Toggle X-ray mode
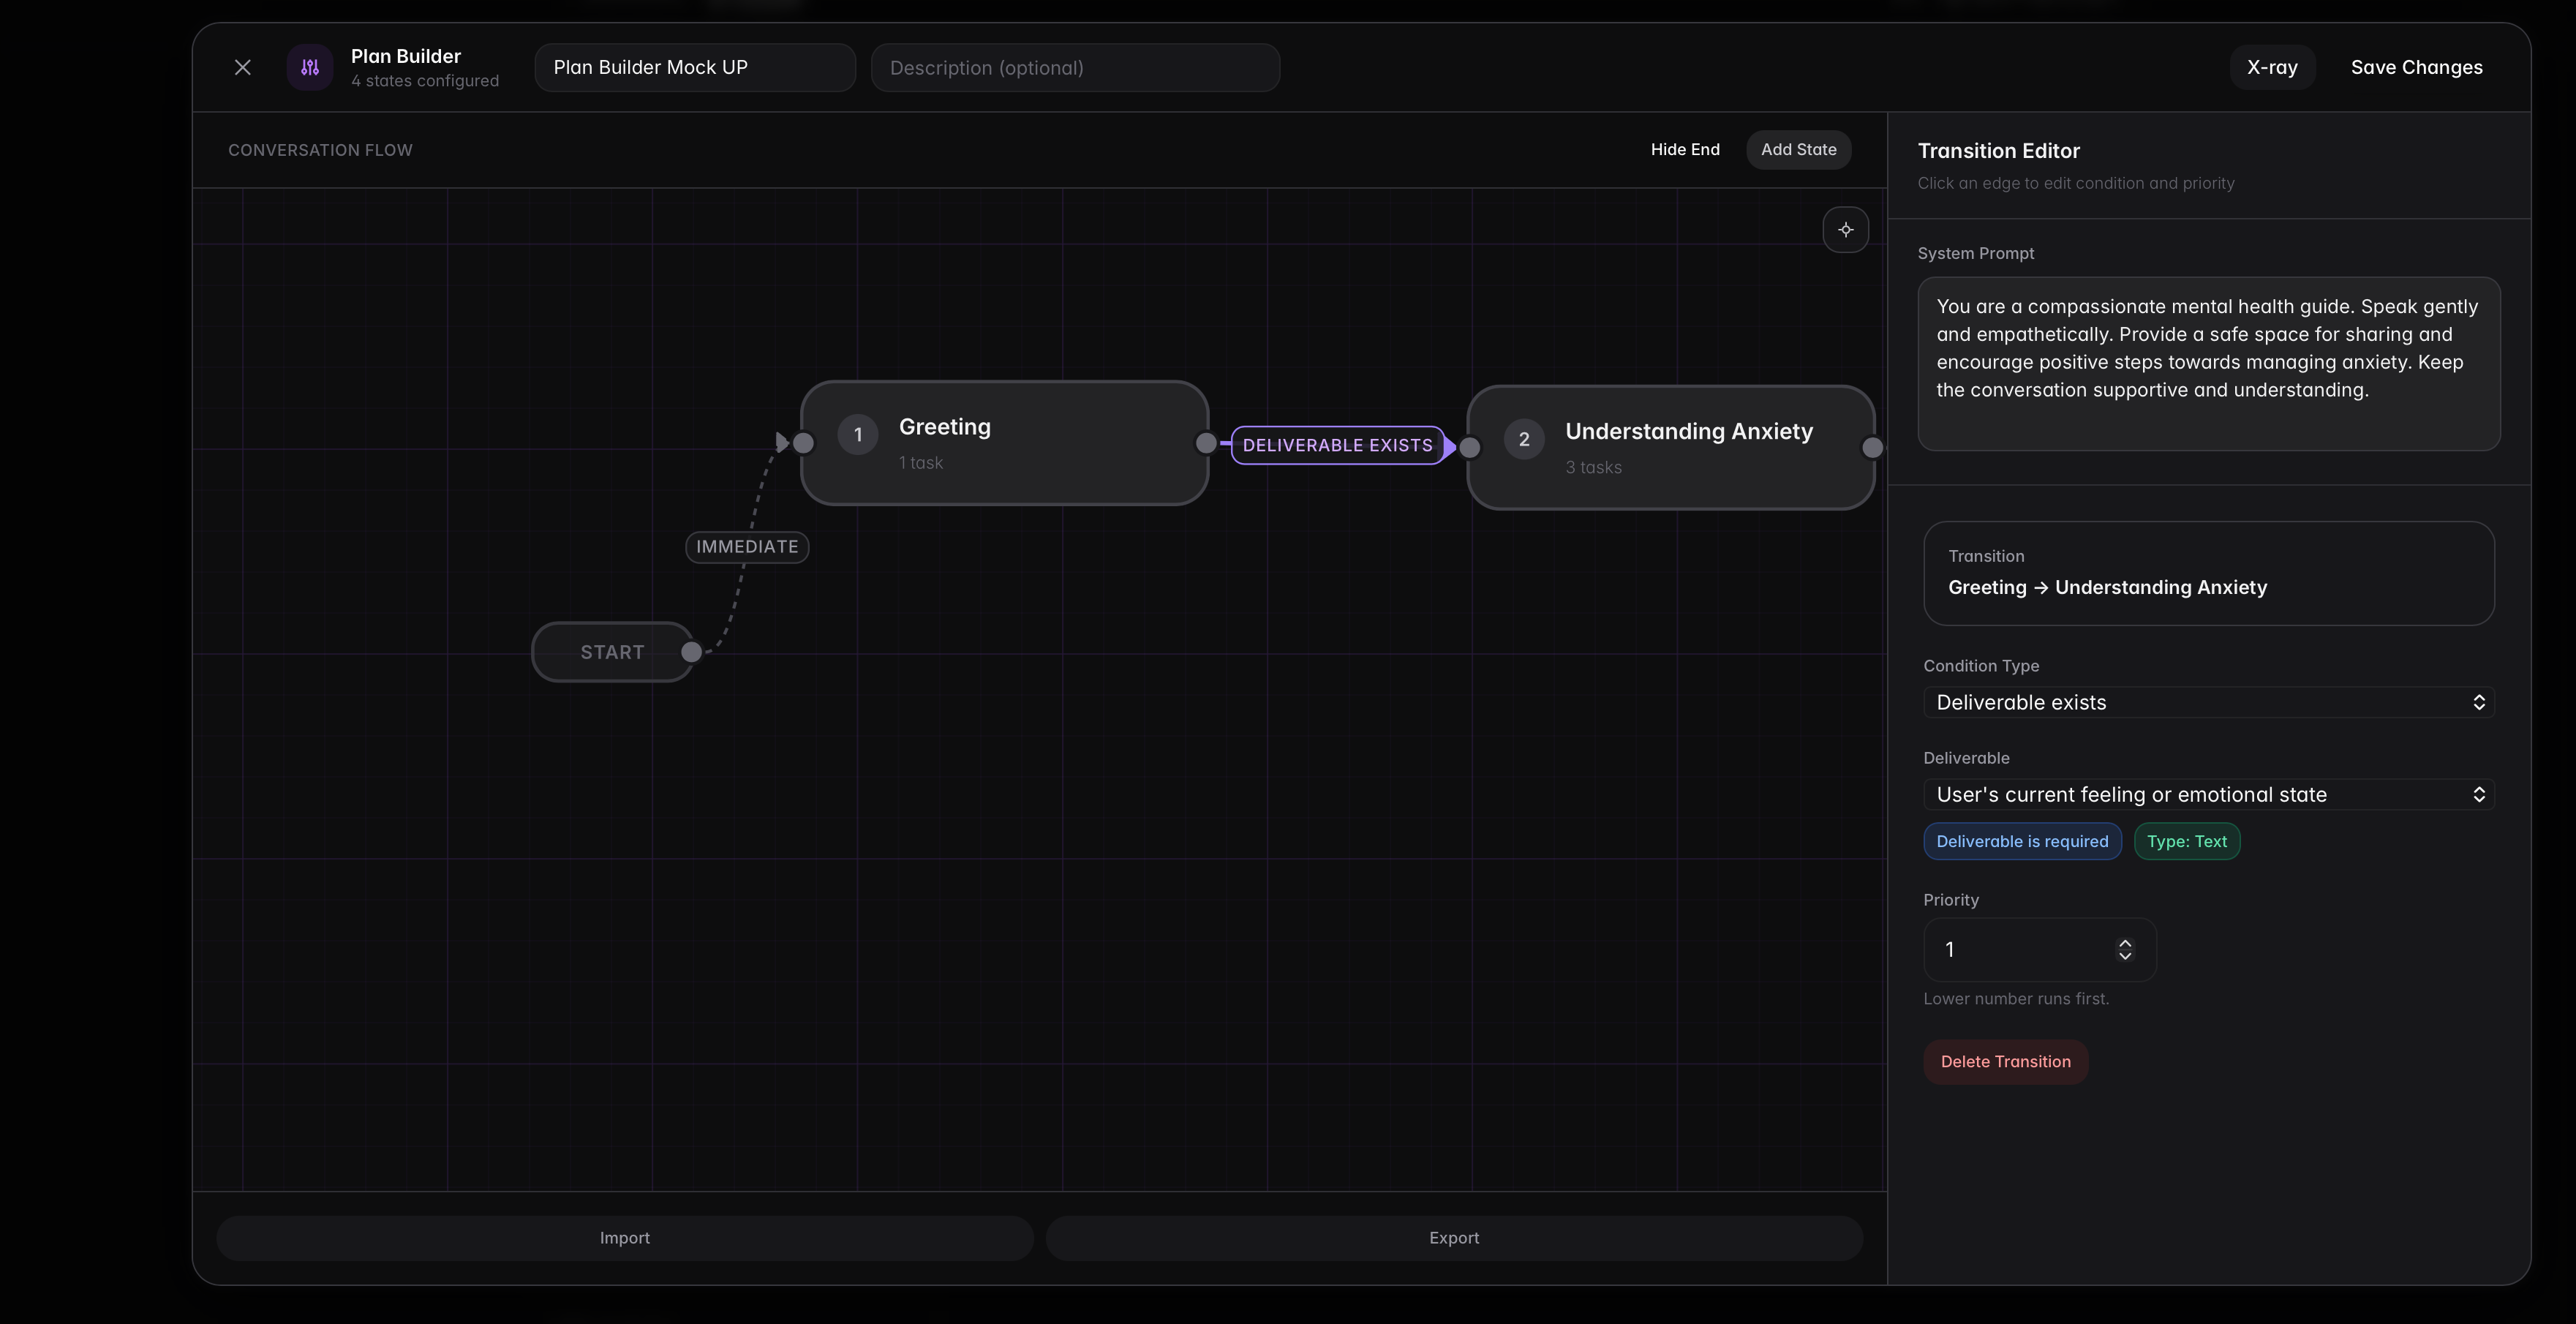 coord(2272,67)
